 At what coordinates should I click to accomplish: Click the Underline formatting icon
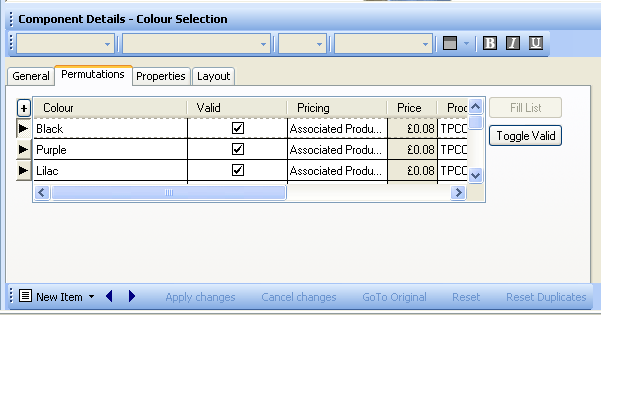tap(536, 43)
